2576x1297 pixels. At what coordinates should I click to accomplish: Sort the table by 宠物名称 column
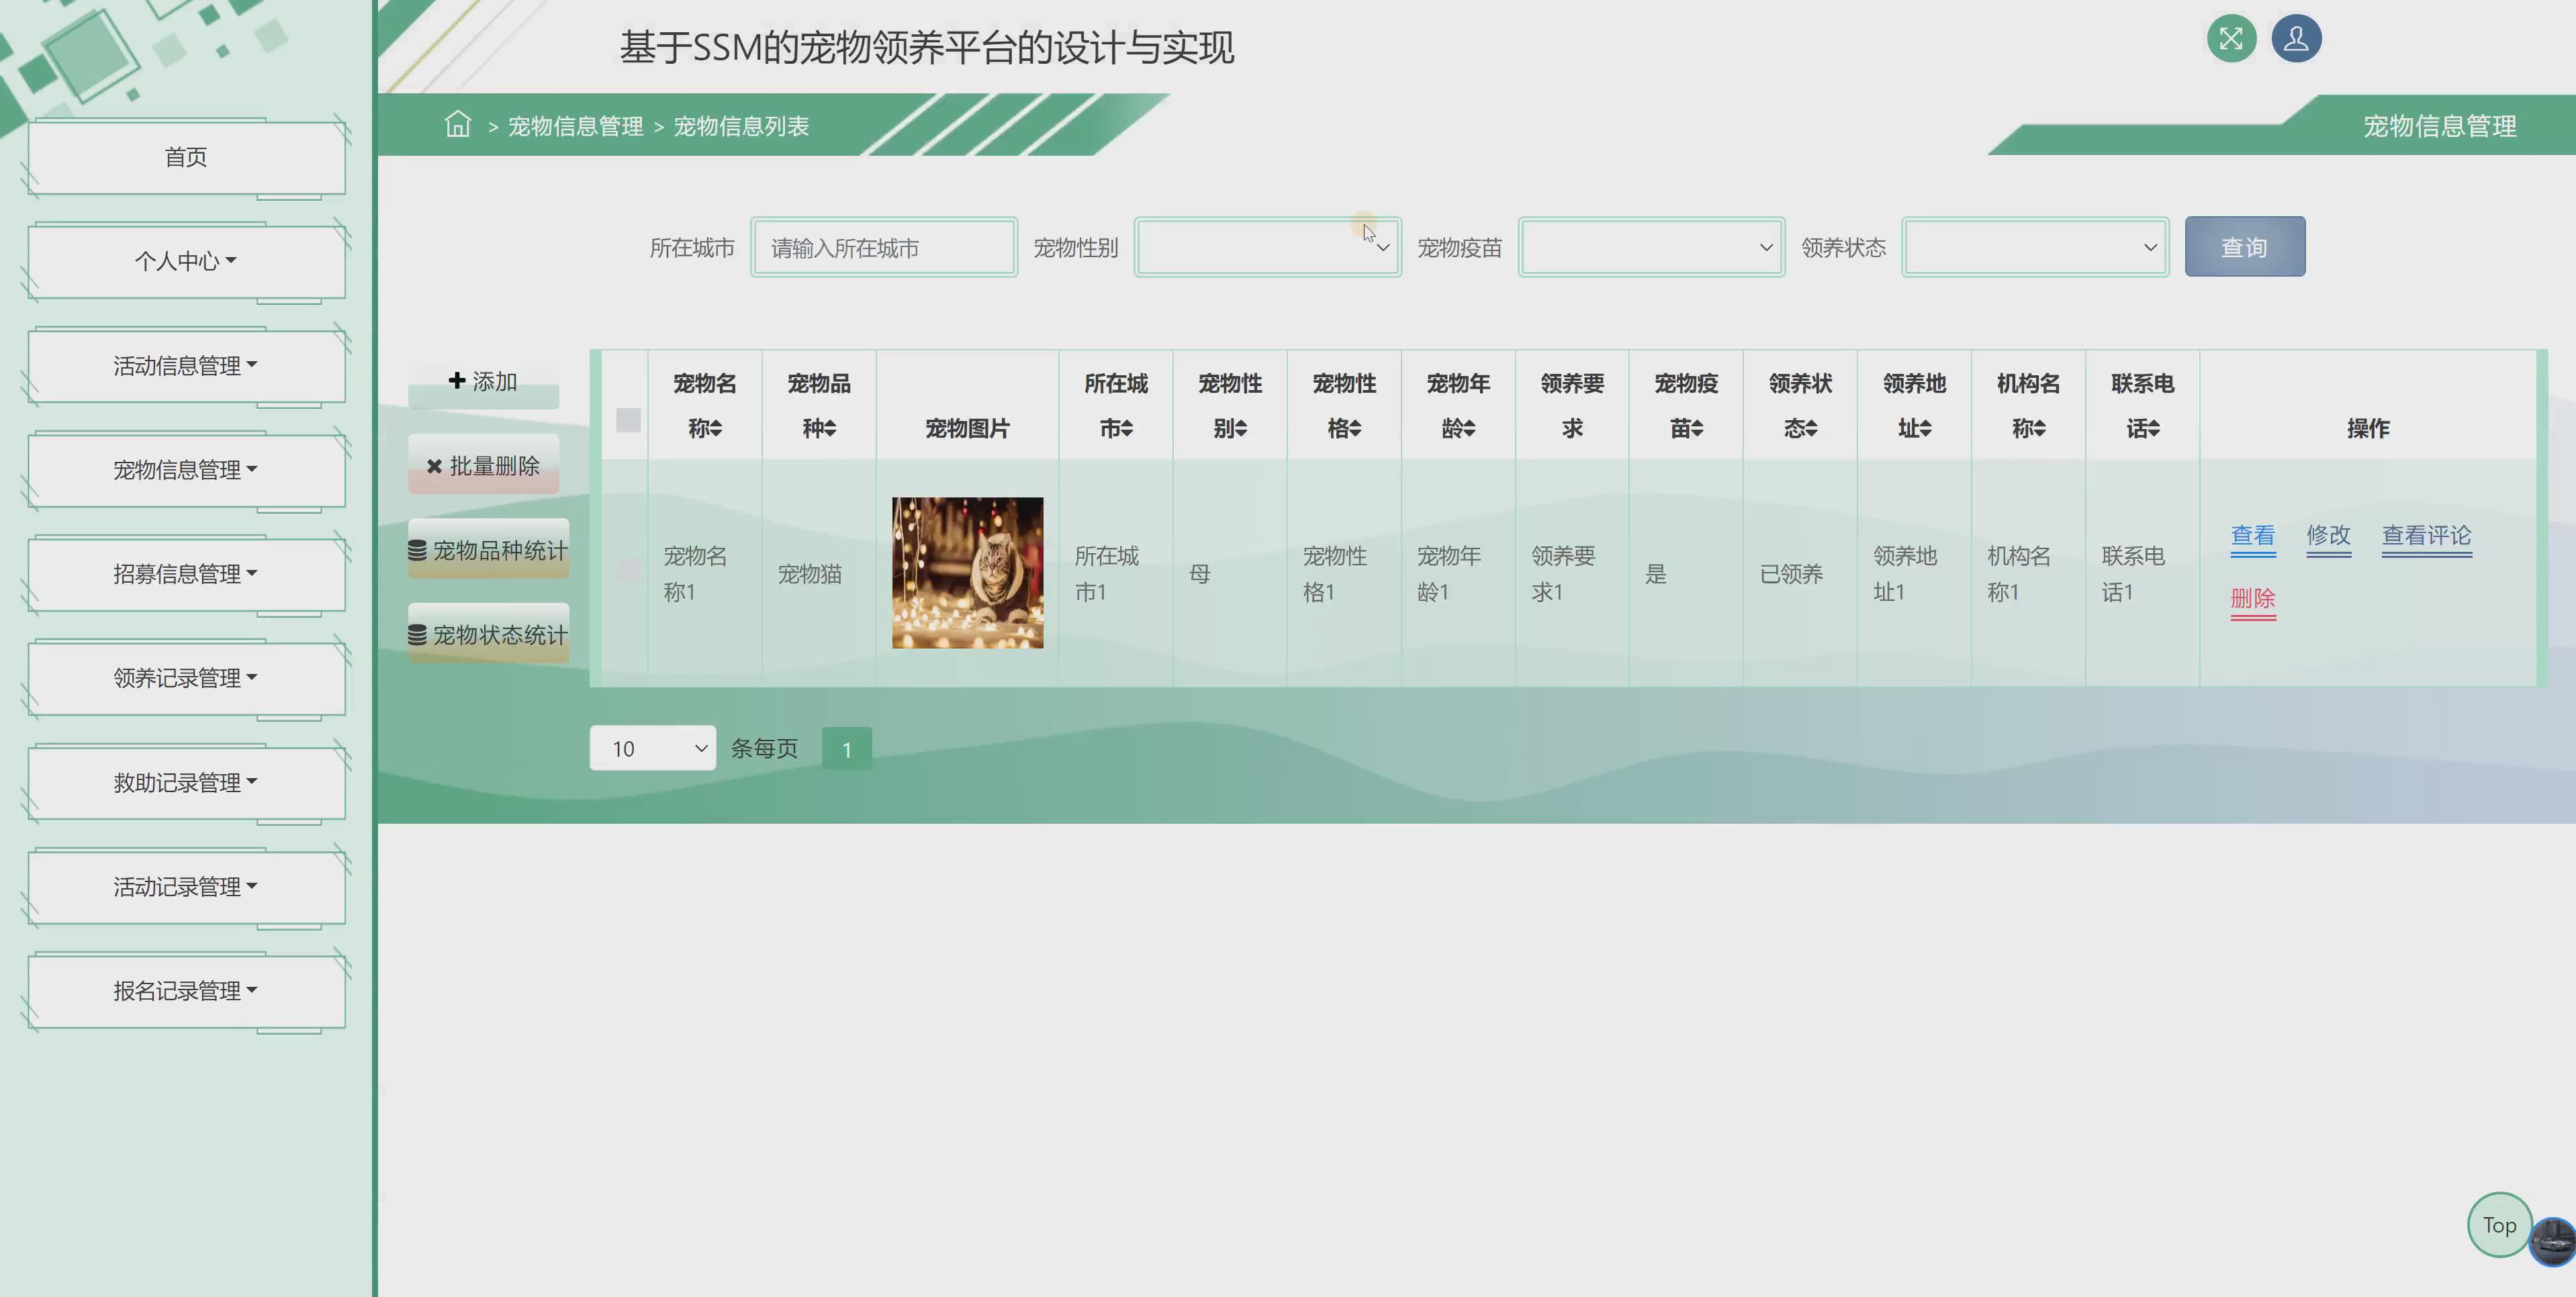coord(704,405)
